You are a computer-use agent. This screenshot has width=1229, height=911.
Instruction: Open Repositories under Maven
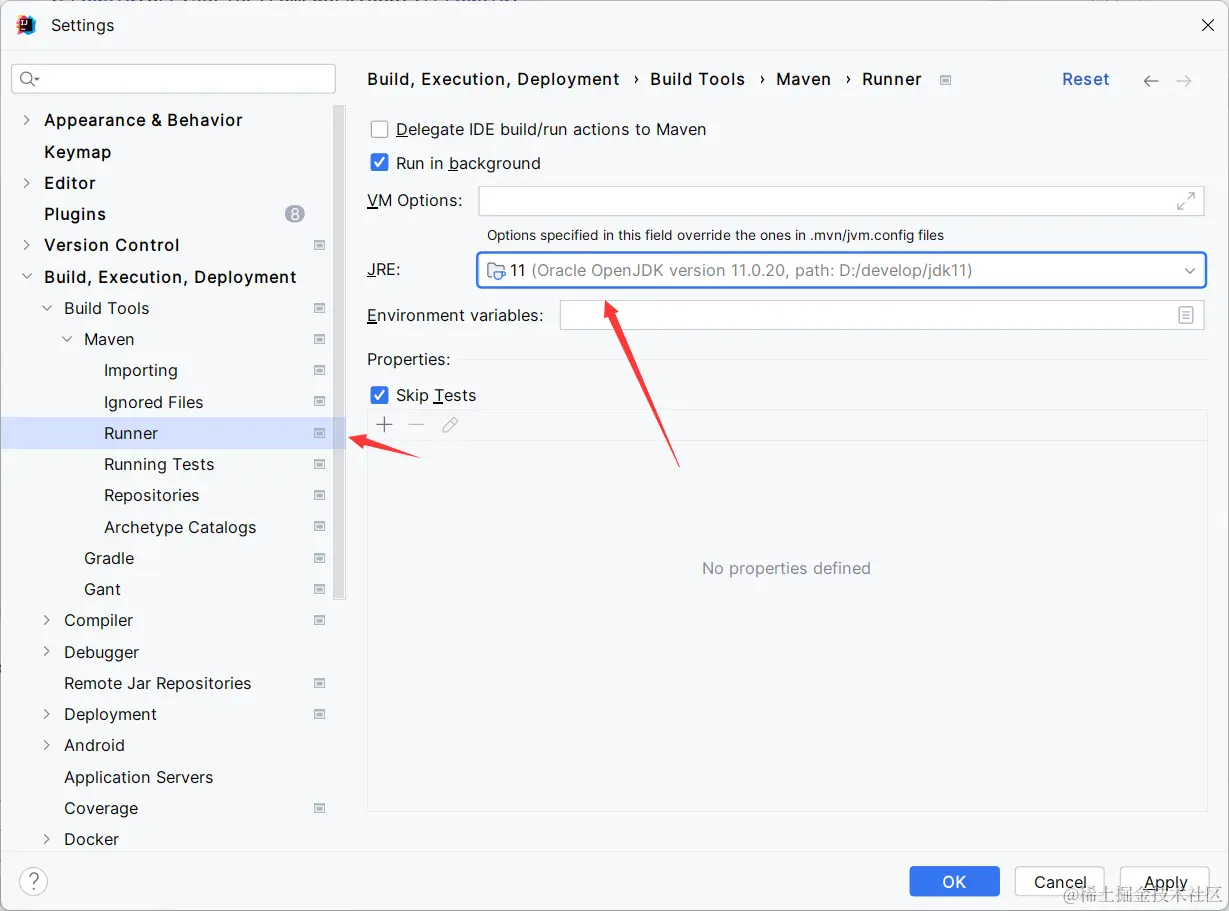click(x=152, y=495)
